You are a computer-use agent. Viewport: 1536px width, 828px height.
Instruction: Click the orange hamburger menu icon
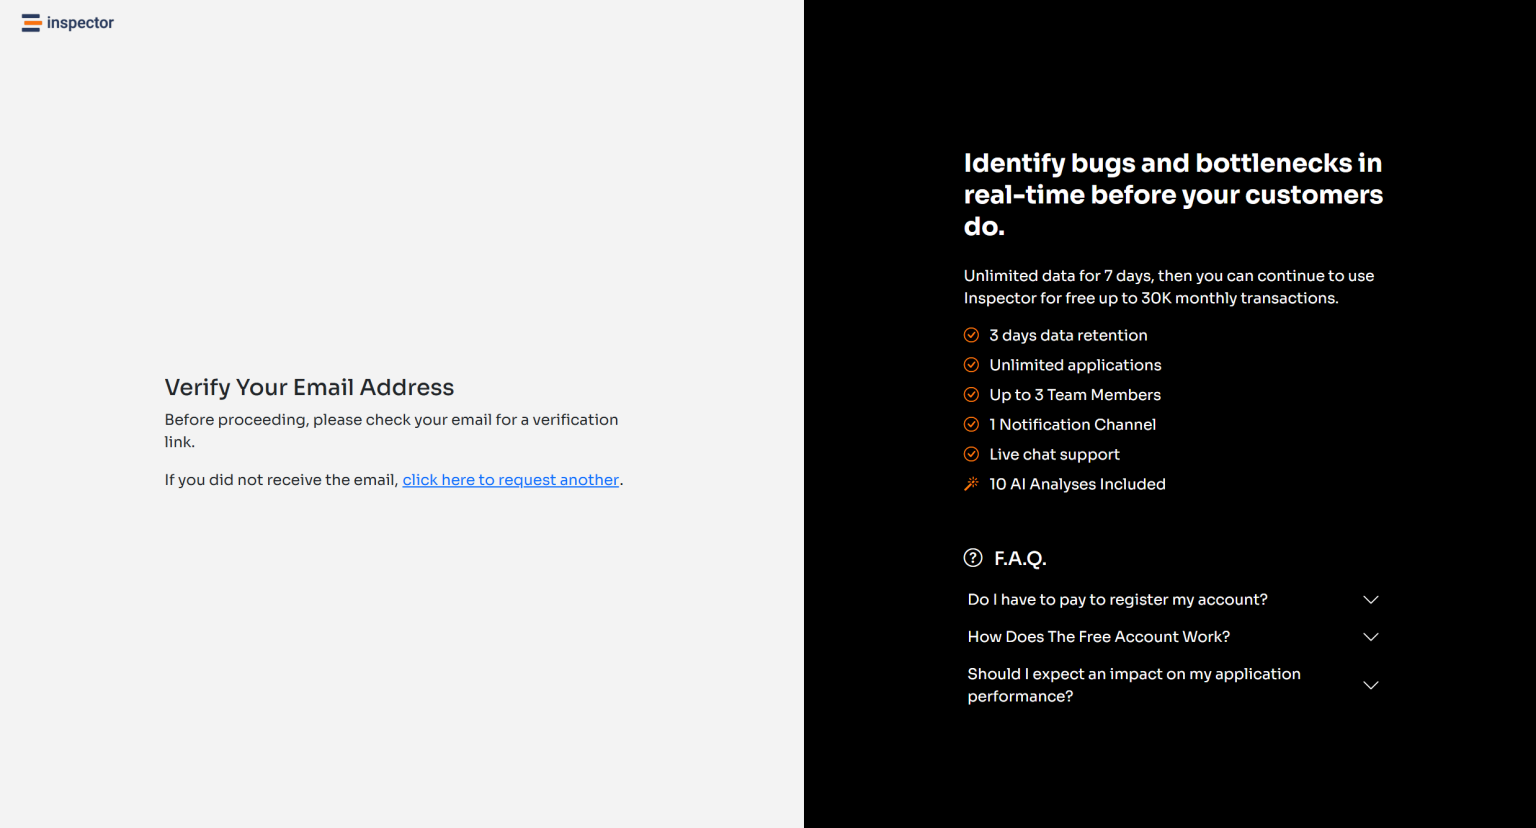click(x=29, y=22)
